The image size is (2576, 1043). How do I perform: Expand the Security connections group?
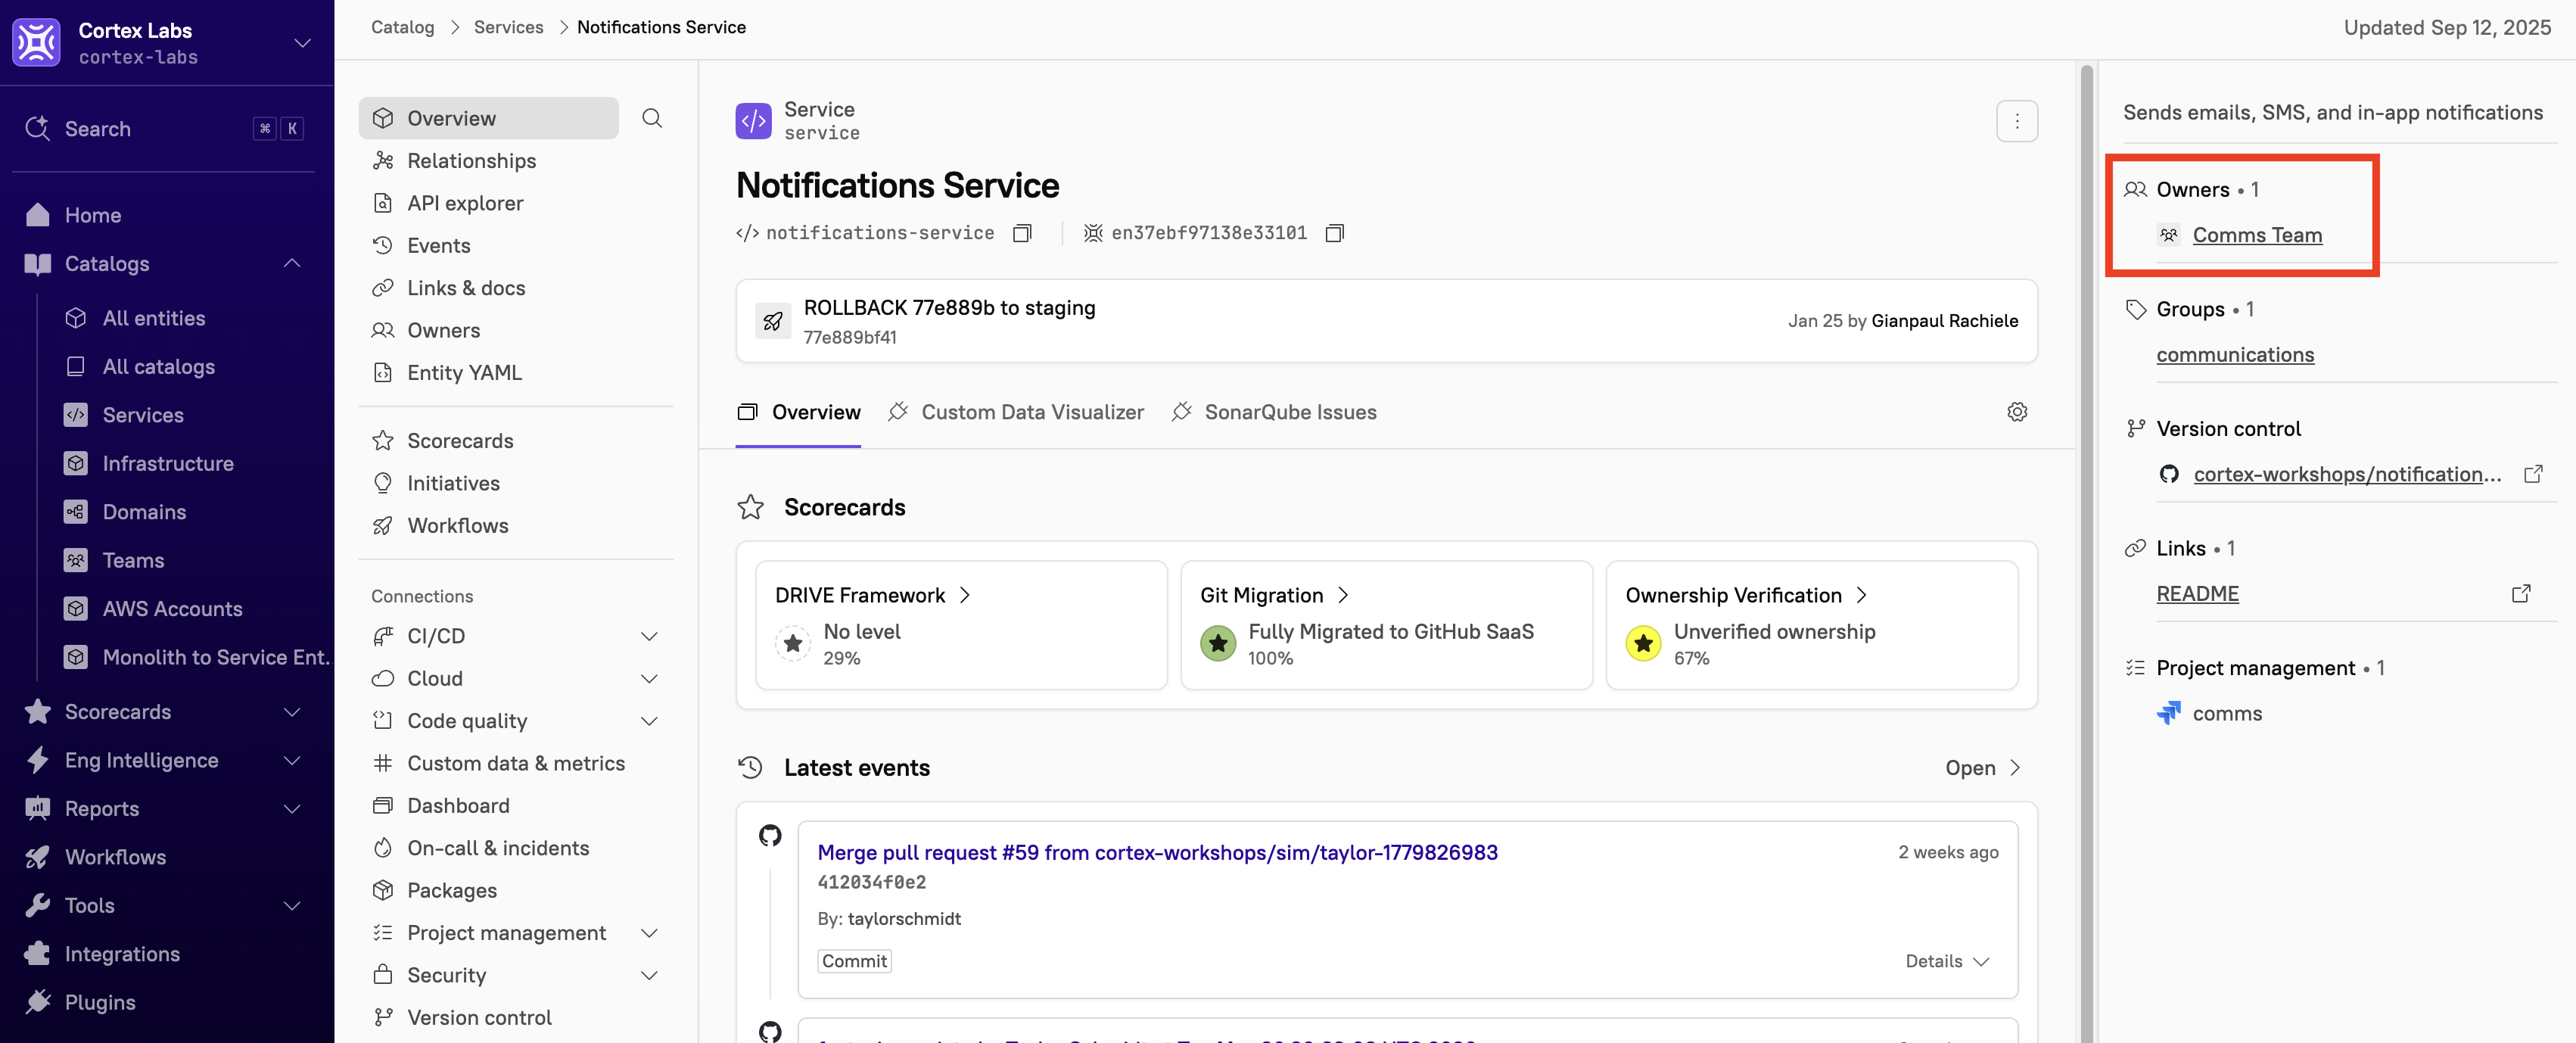coord(649,975)
